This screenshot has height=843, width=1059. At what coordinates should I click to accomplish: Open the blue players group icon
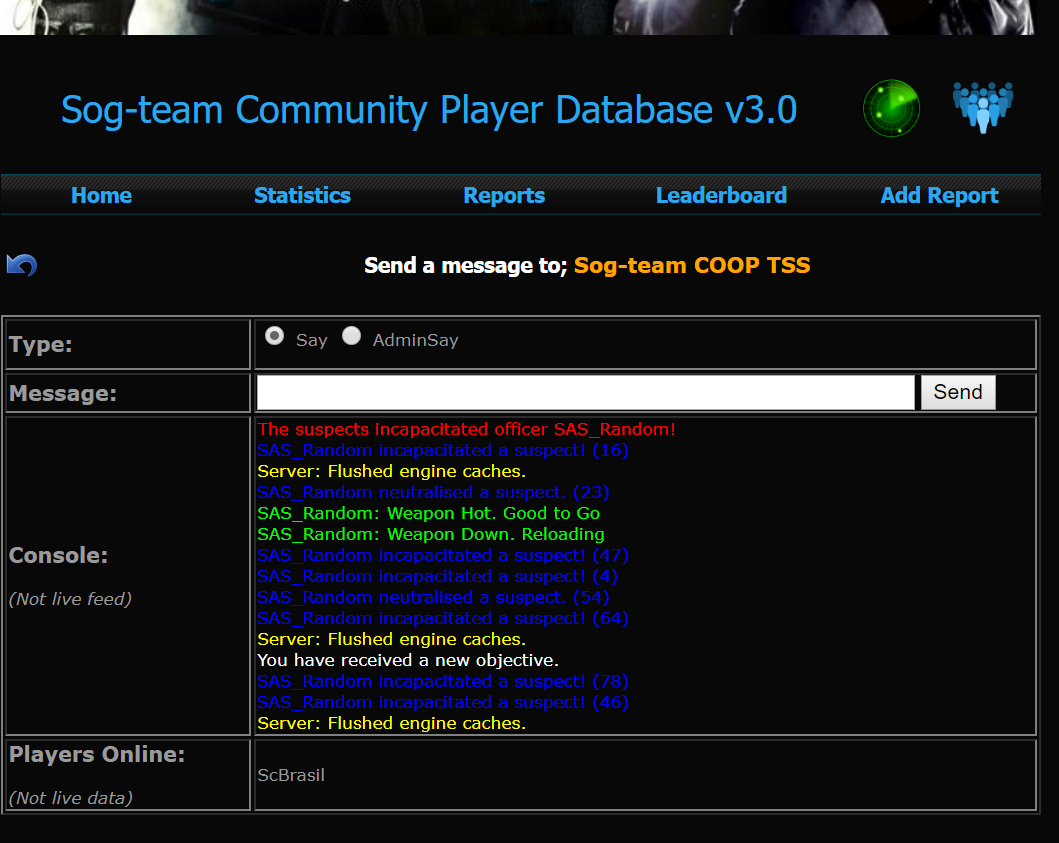pyautogui.click(x=982, y=107)
